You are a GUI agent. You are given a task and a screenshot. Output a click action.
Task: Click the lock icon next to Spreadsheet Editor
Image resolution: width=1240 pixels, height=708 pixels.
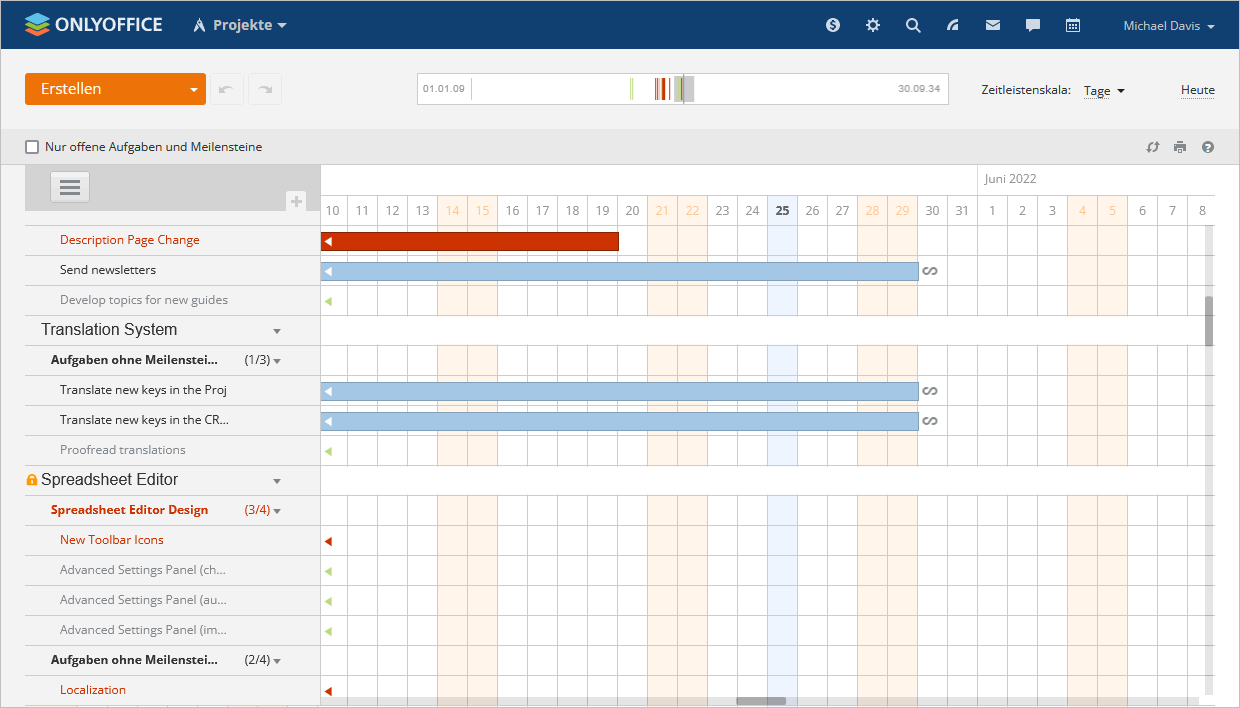click(x=32, y=480)
